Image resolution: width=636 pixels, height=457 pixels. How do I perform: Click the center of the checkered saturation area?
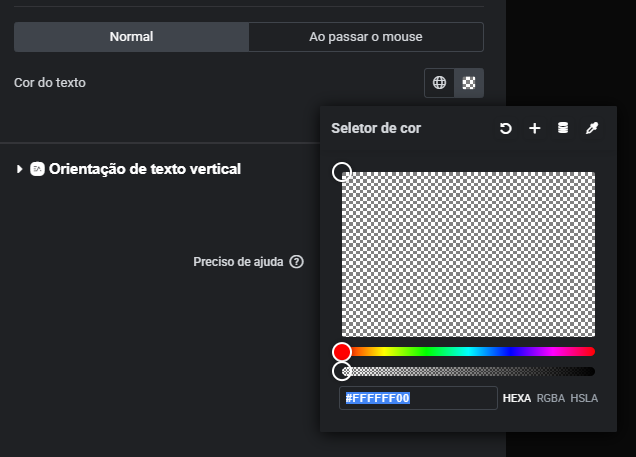pos(468,254)
